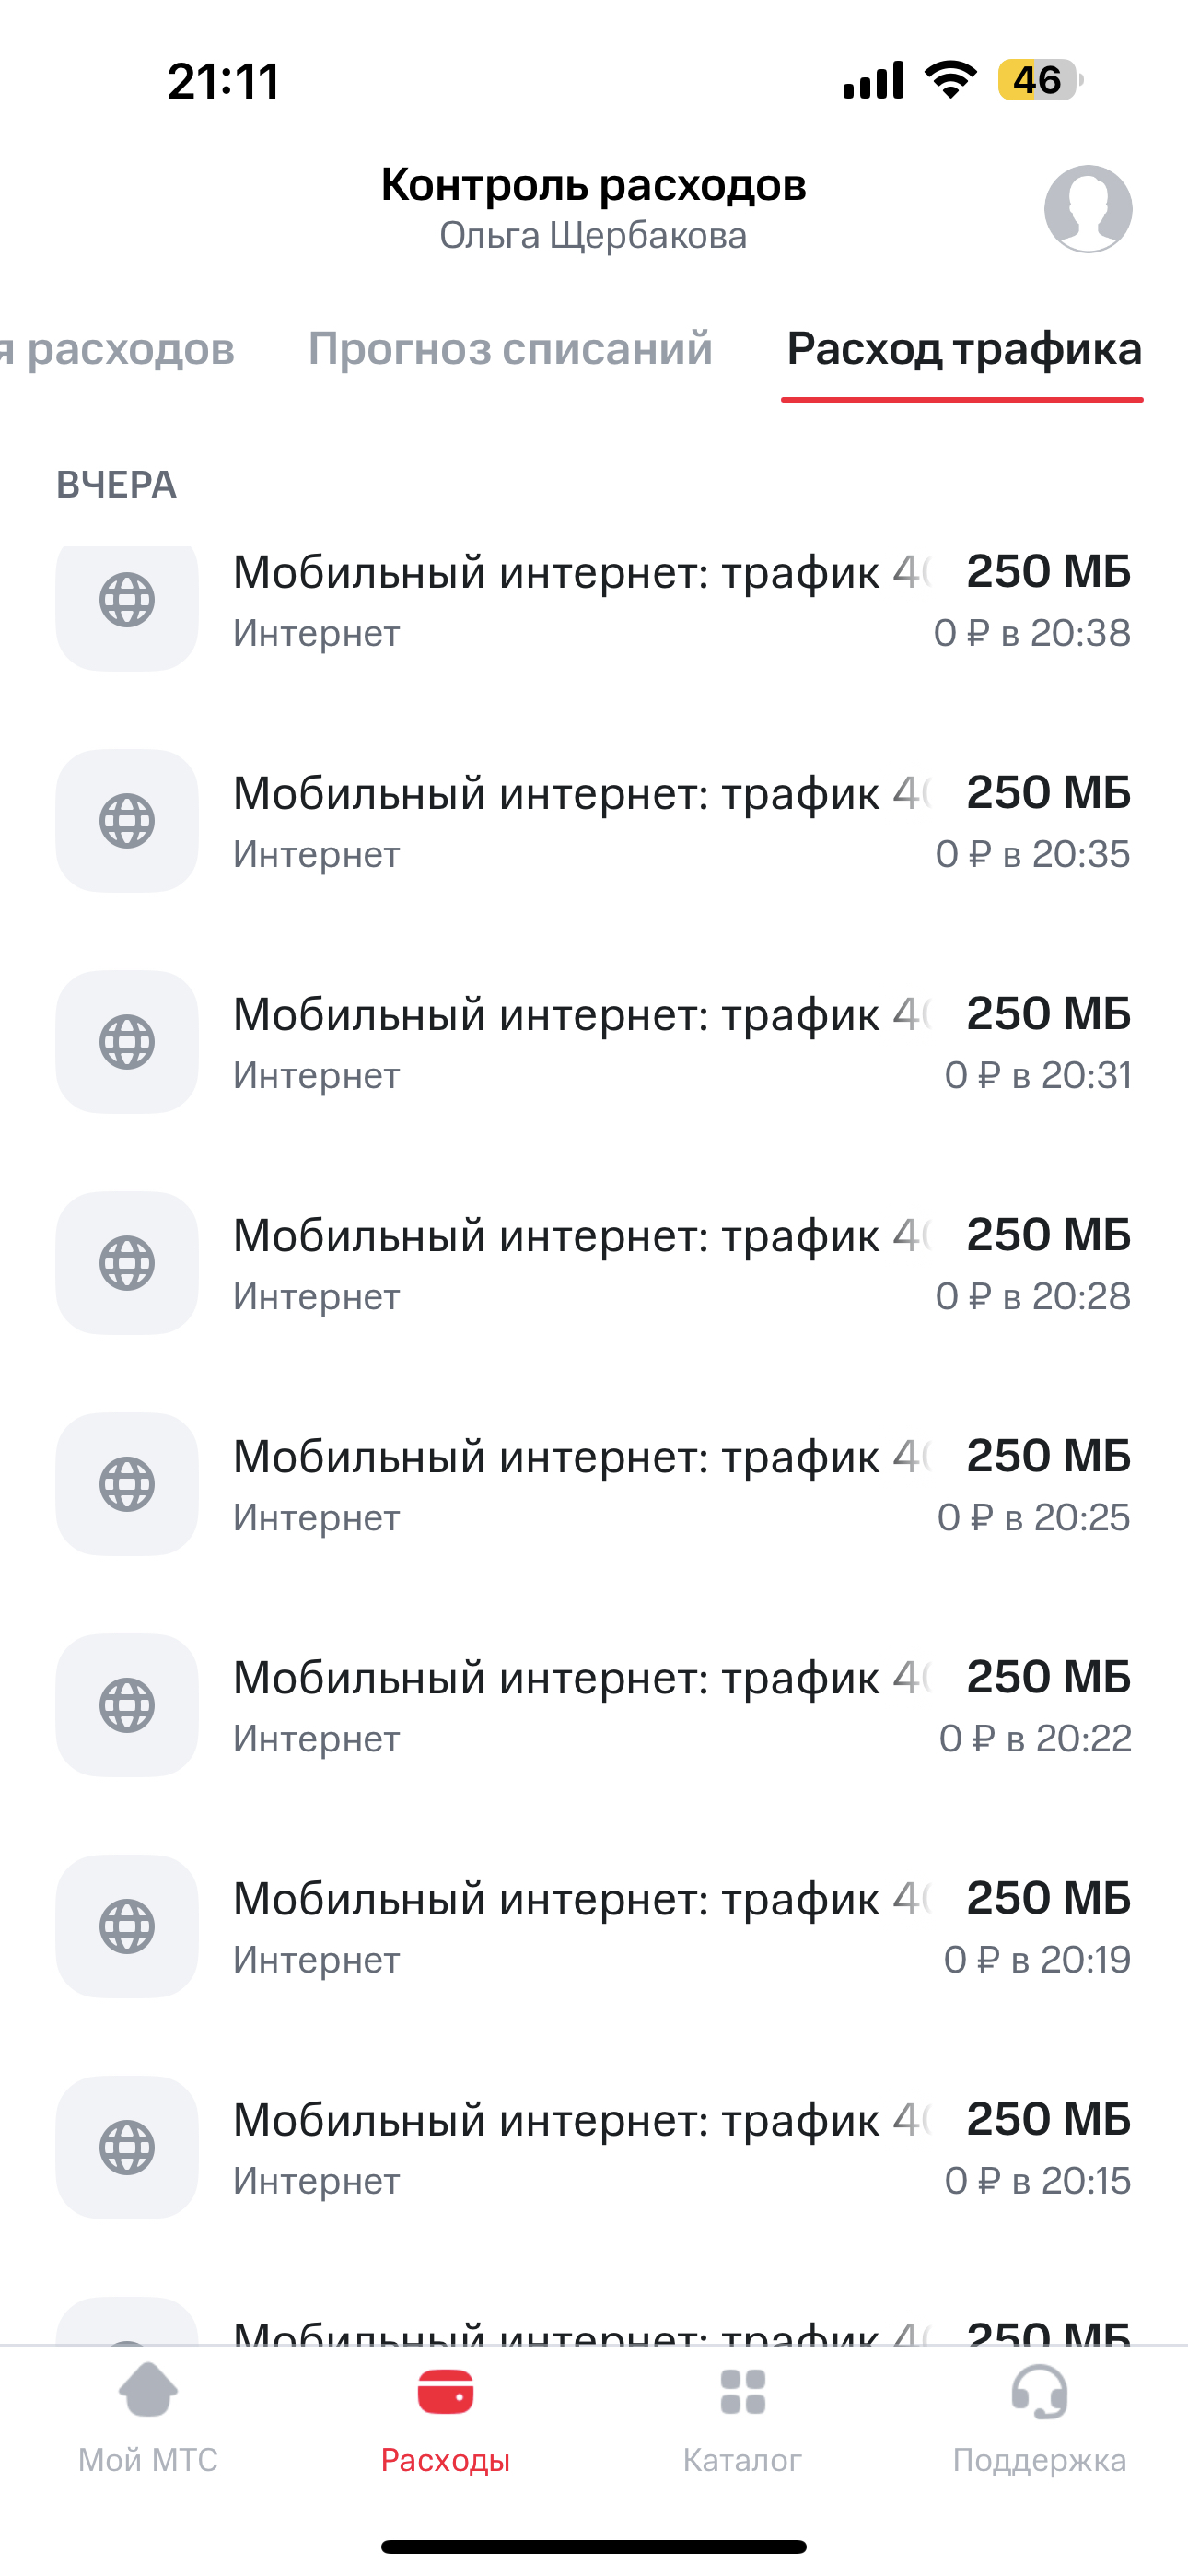This screenshot has width=1188, height=2576.
Task: Tap the battery indicator in status bar
Action: tap(1038, 80)
